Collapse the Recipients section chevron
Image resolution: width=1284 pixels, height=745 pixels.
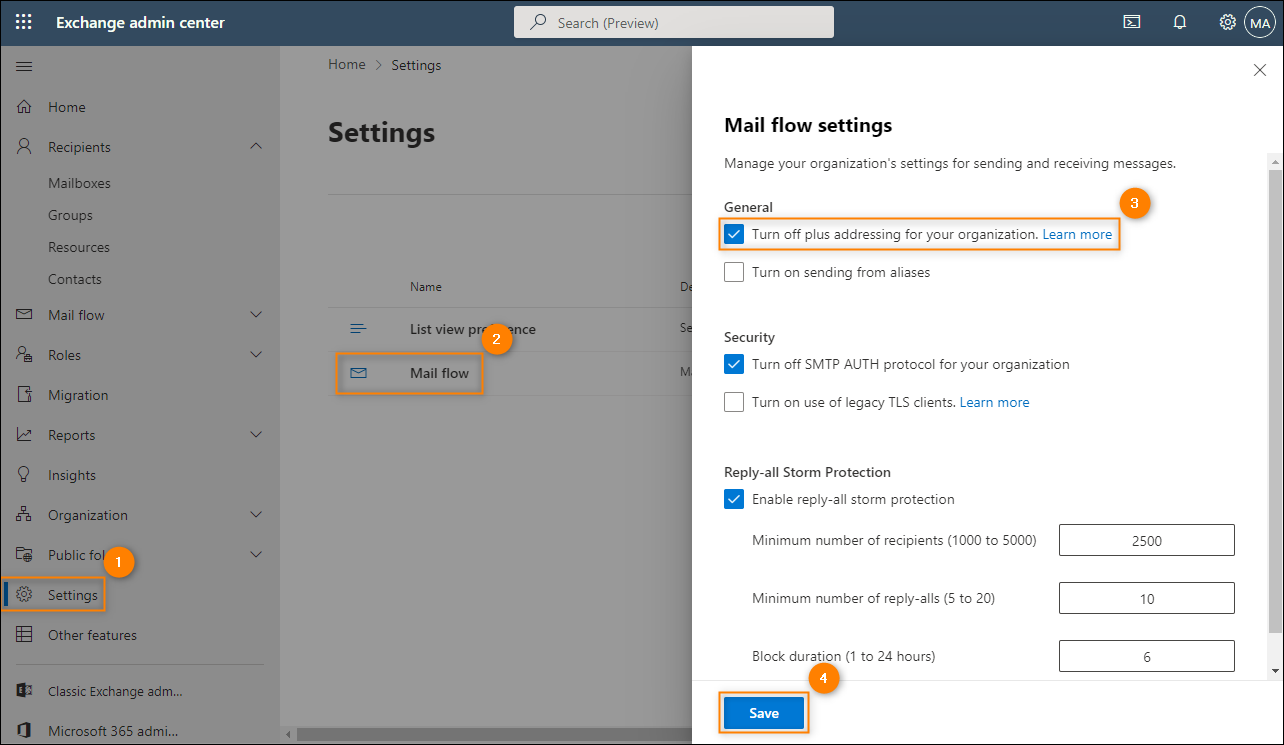coord(256,147)
